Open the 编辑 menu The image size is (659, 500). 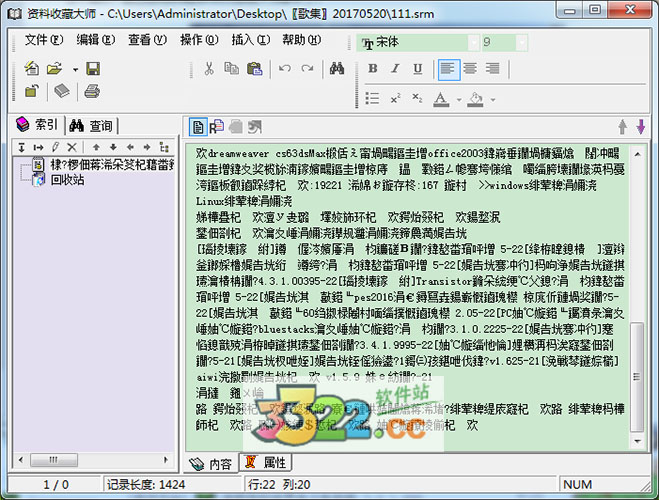[x=96, y=40]
